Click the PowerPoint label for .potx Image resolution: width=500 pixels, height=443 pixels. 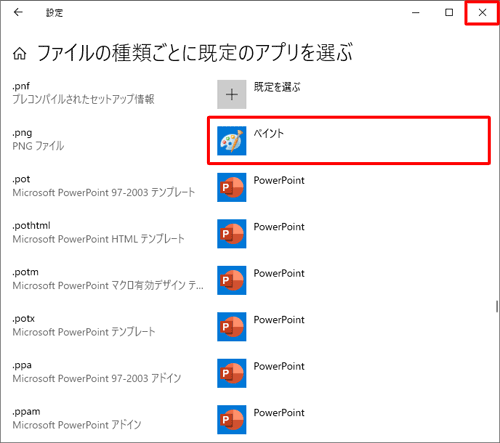pyautogui.click(x=279, y=320)
